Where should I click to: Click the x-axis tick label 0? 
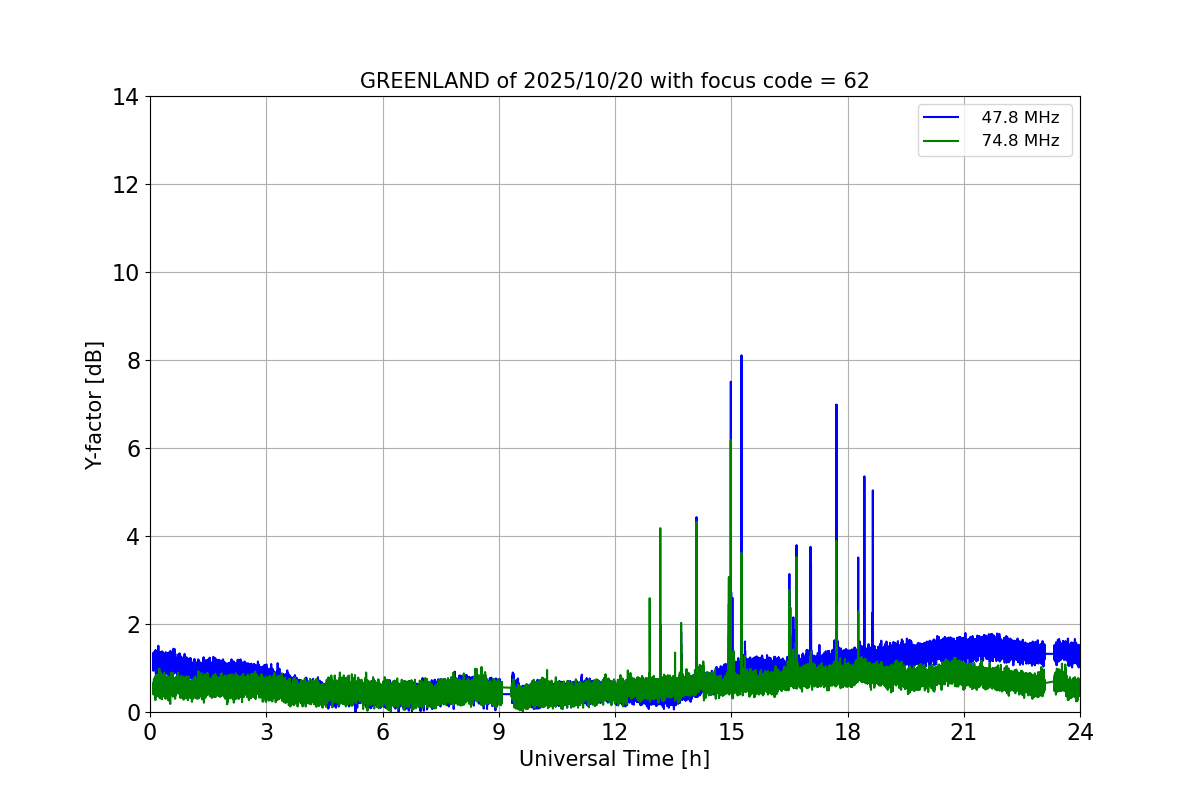(150, 732)
